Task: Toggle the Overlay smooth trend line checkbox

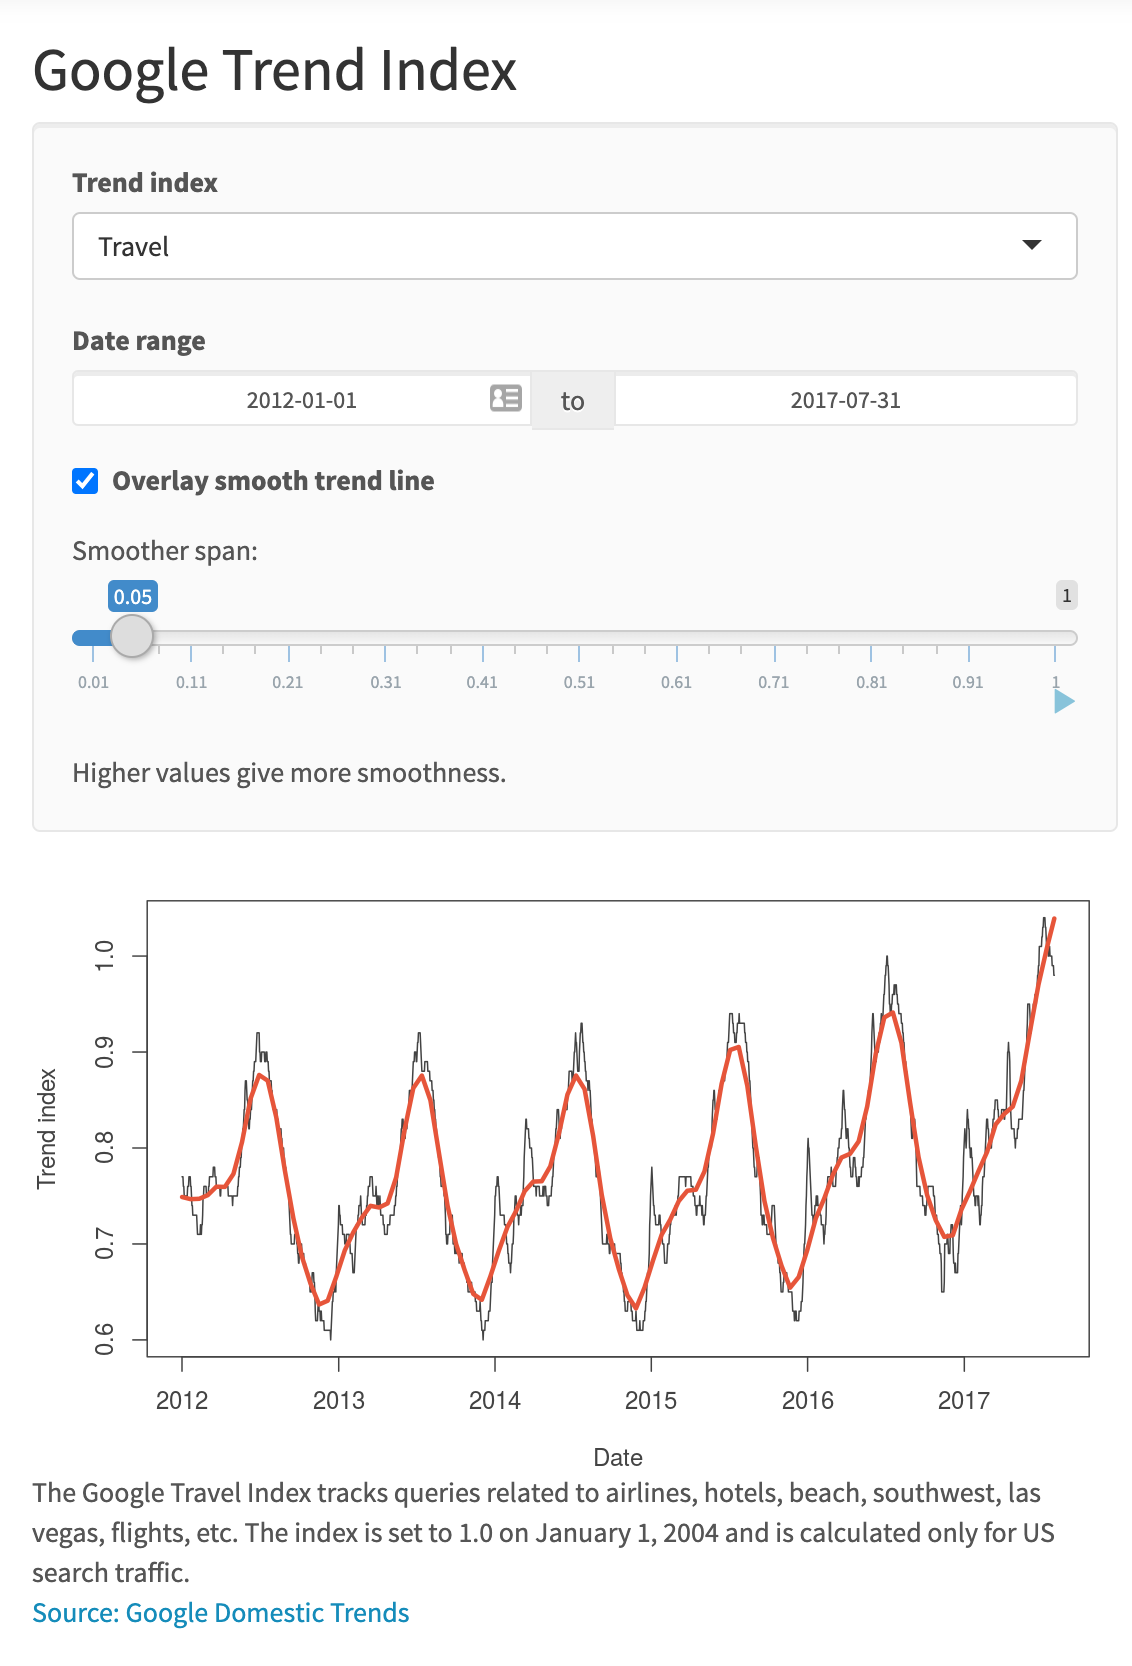Action: [86, 481]
